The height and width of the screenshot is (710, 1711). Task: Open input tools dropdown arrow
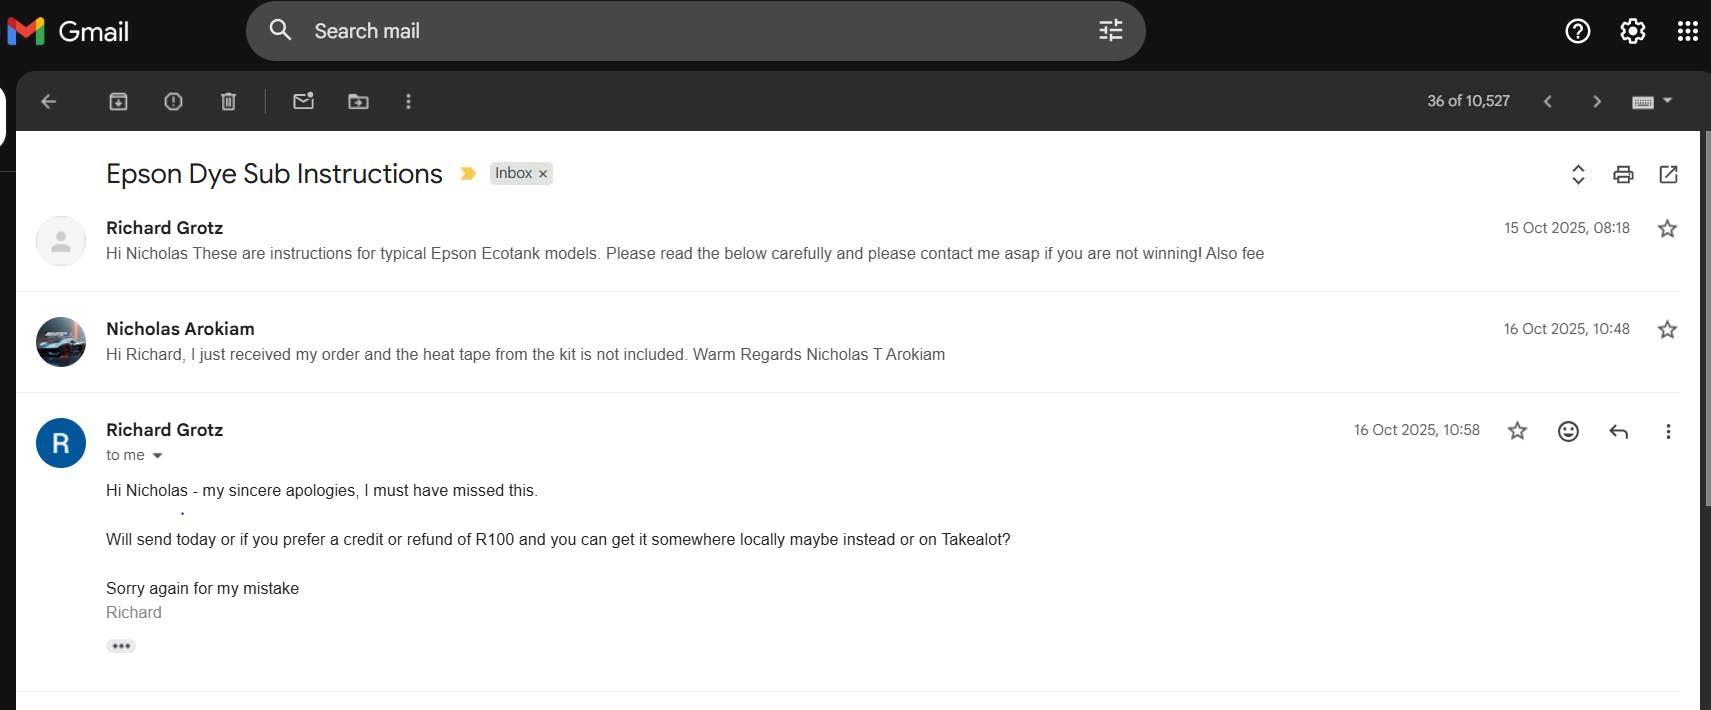pyautogui.click(x=1667, y=100)
